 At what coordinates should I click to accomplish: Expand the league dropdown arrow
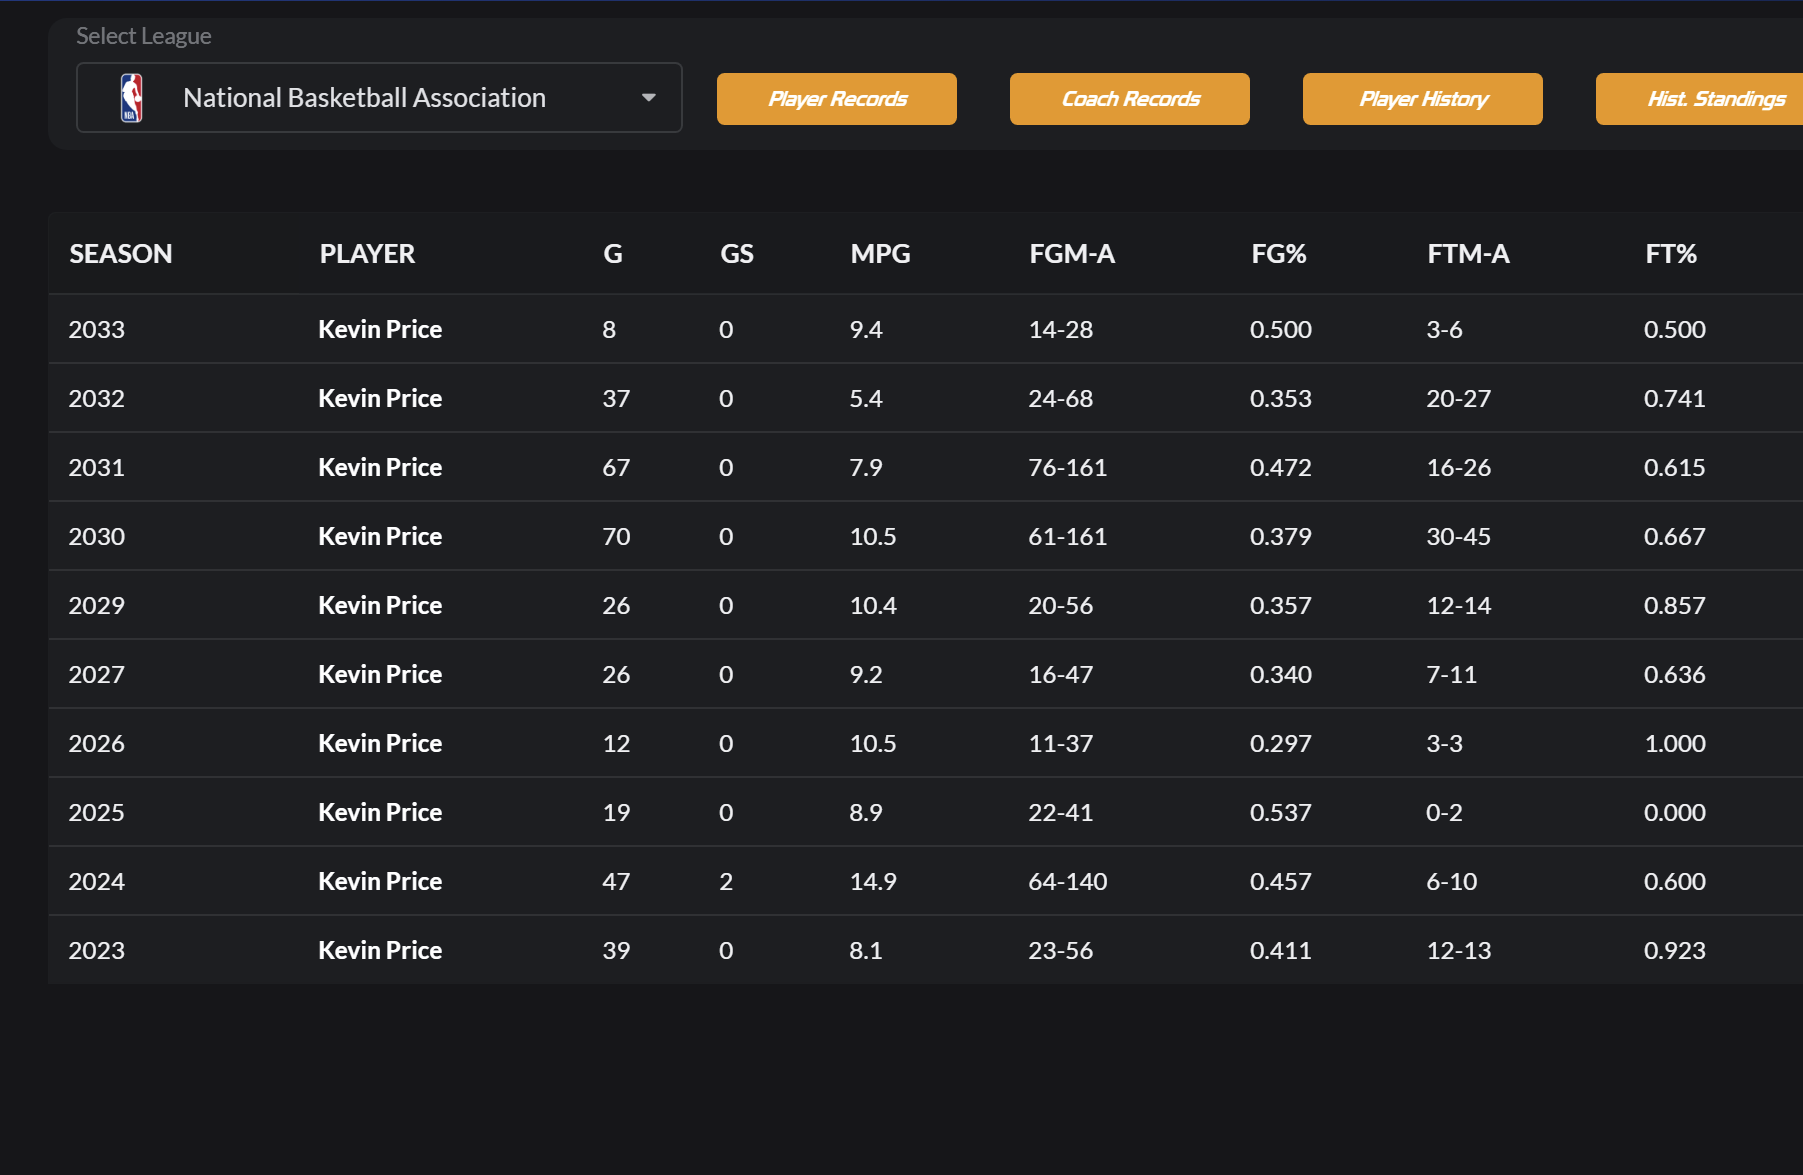(648, 98)
